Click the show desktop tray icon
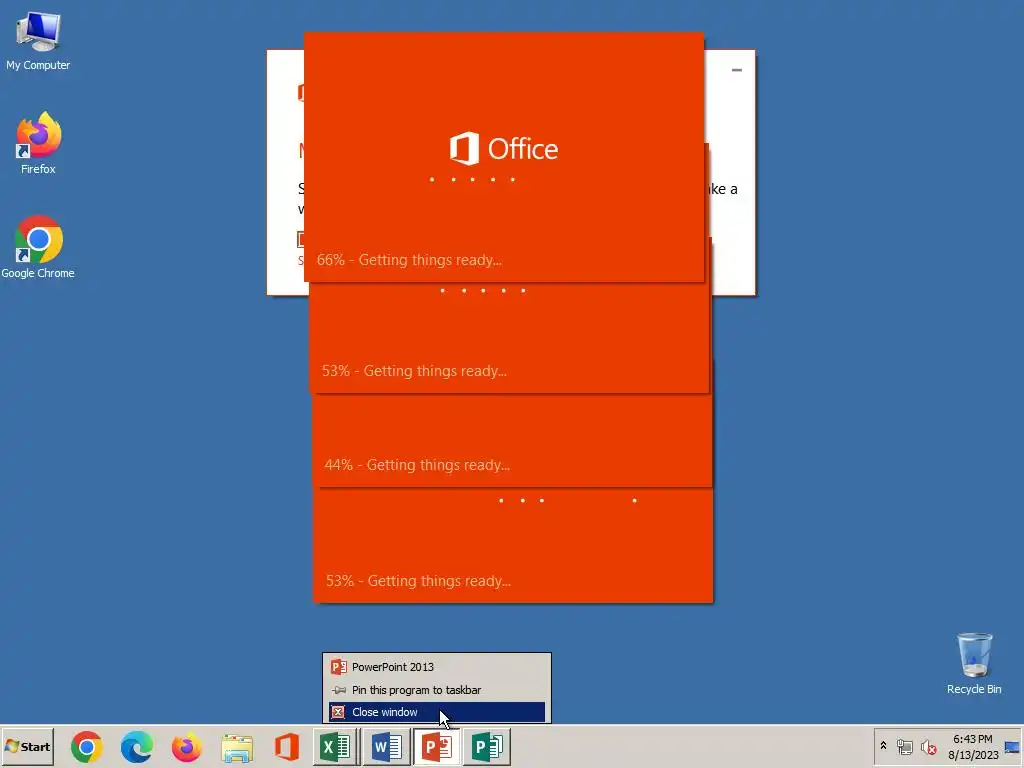The width and height of the screenshot is (1024, 768). 1012,746
